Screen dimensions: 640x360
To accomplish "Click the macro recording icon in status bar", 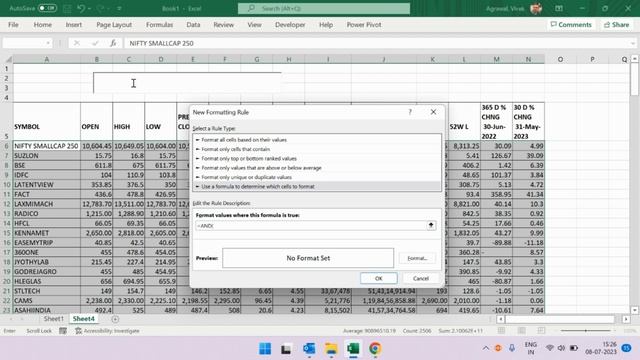I will tap(63, 331).
